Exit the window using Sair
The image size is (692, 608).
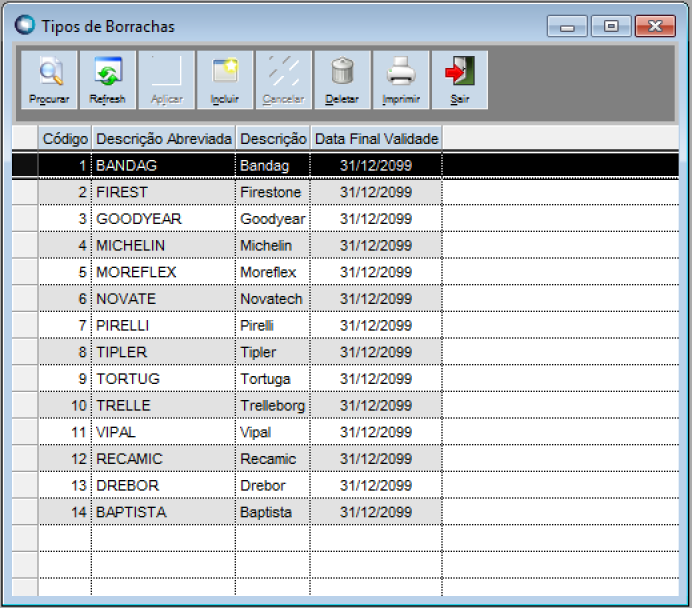[x=460, y=79]
